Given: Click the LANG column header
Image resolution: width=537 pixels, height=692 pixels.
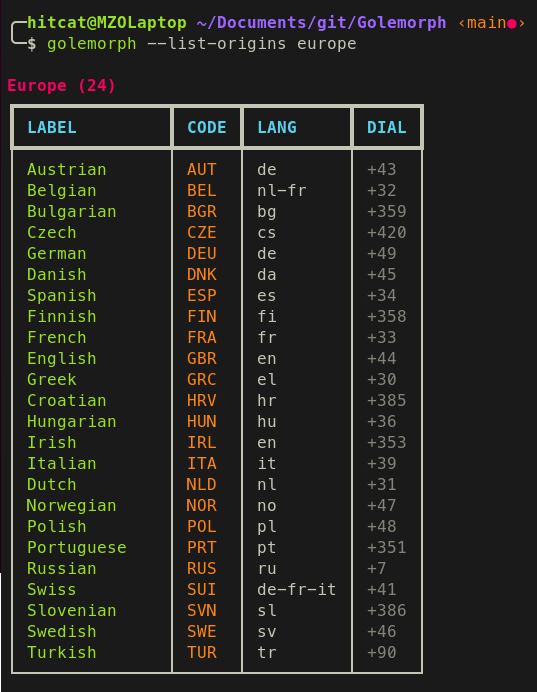Looking at the screenshot, I should click(x=277, y=128).
